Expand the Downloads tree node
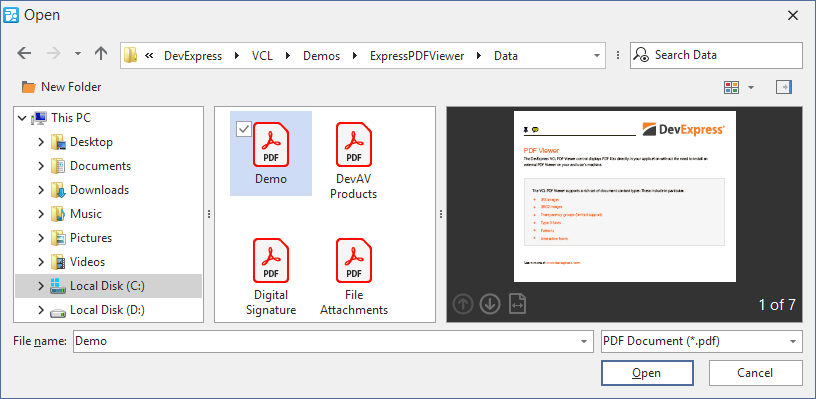 point(41,190)
